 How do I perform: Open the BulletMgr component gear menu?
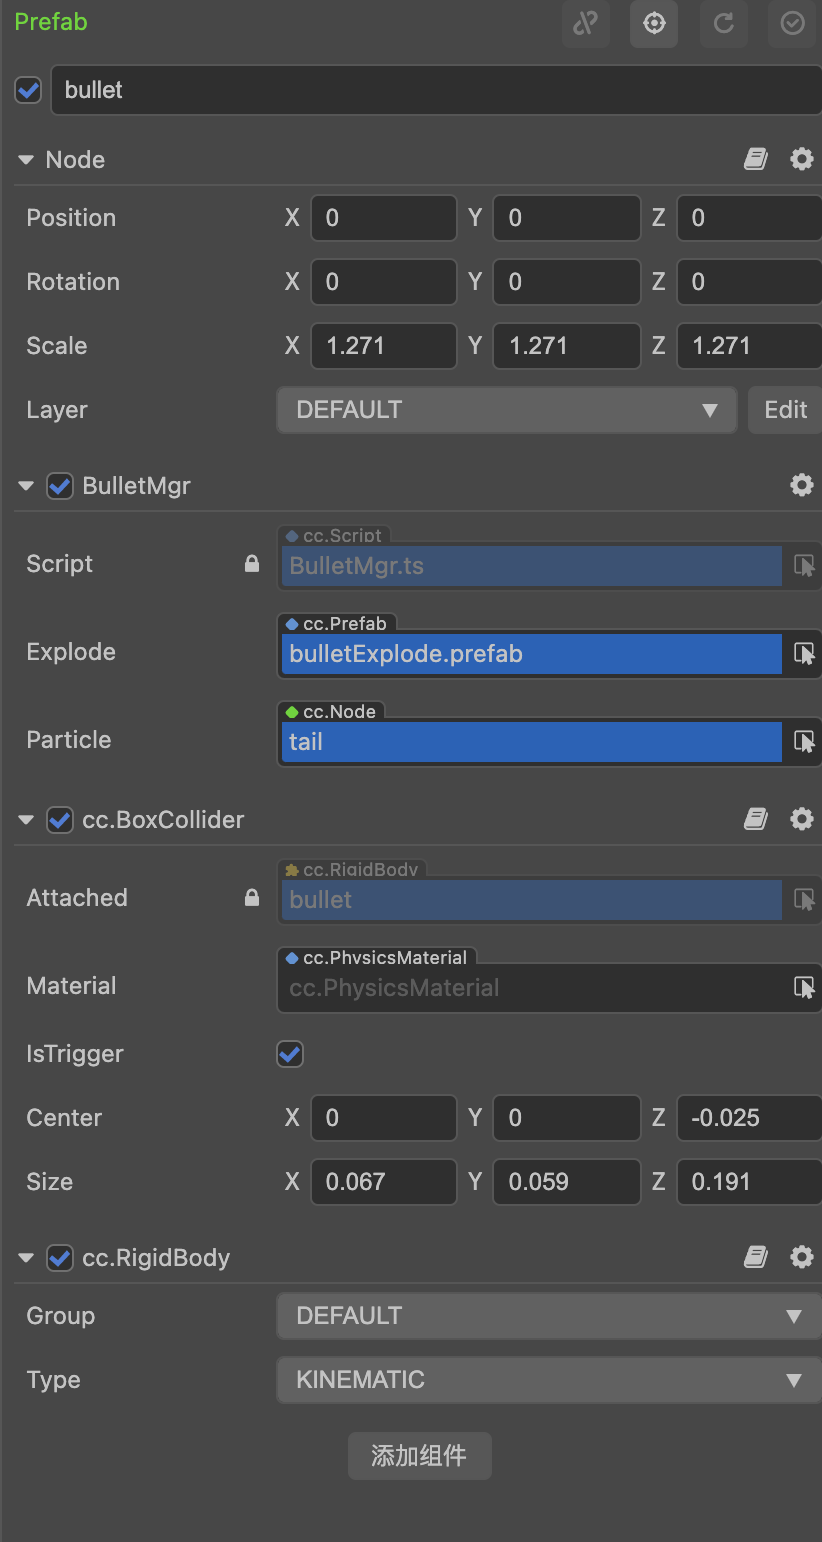tap(802, 485)
